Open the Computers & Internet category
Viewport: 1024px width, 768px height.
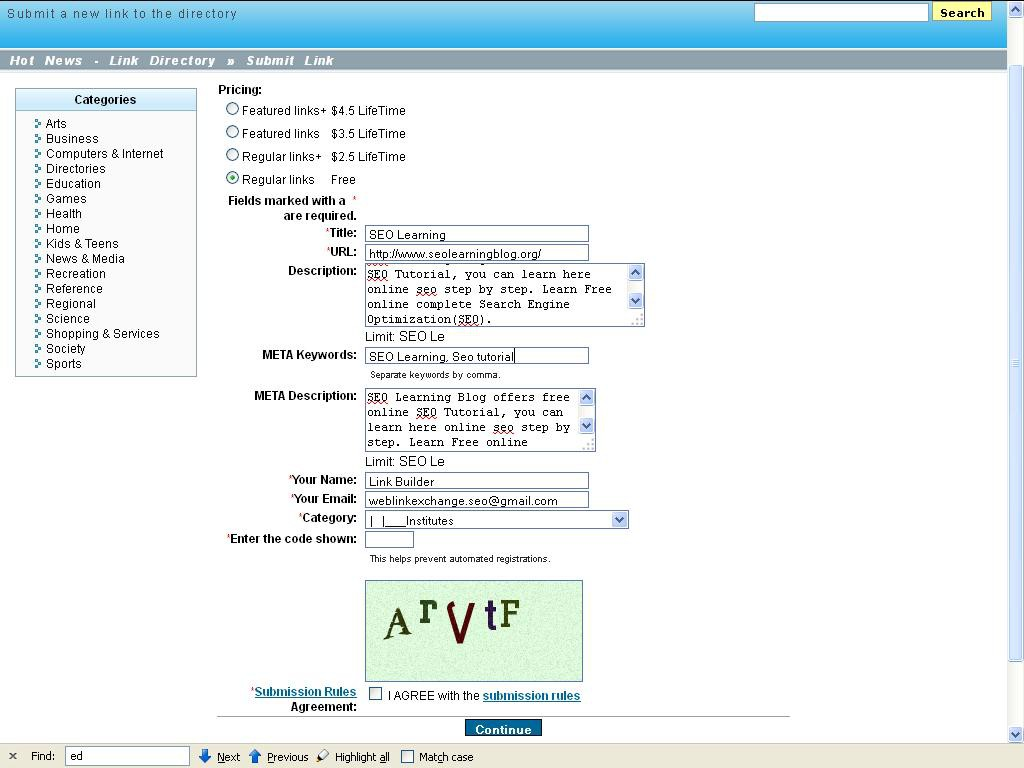(x=104, y=154)
